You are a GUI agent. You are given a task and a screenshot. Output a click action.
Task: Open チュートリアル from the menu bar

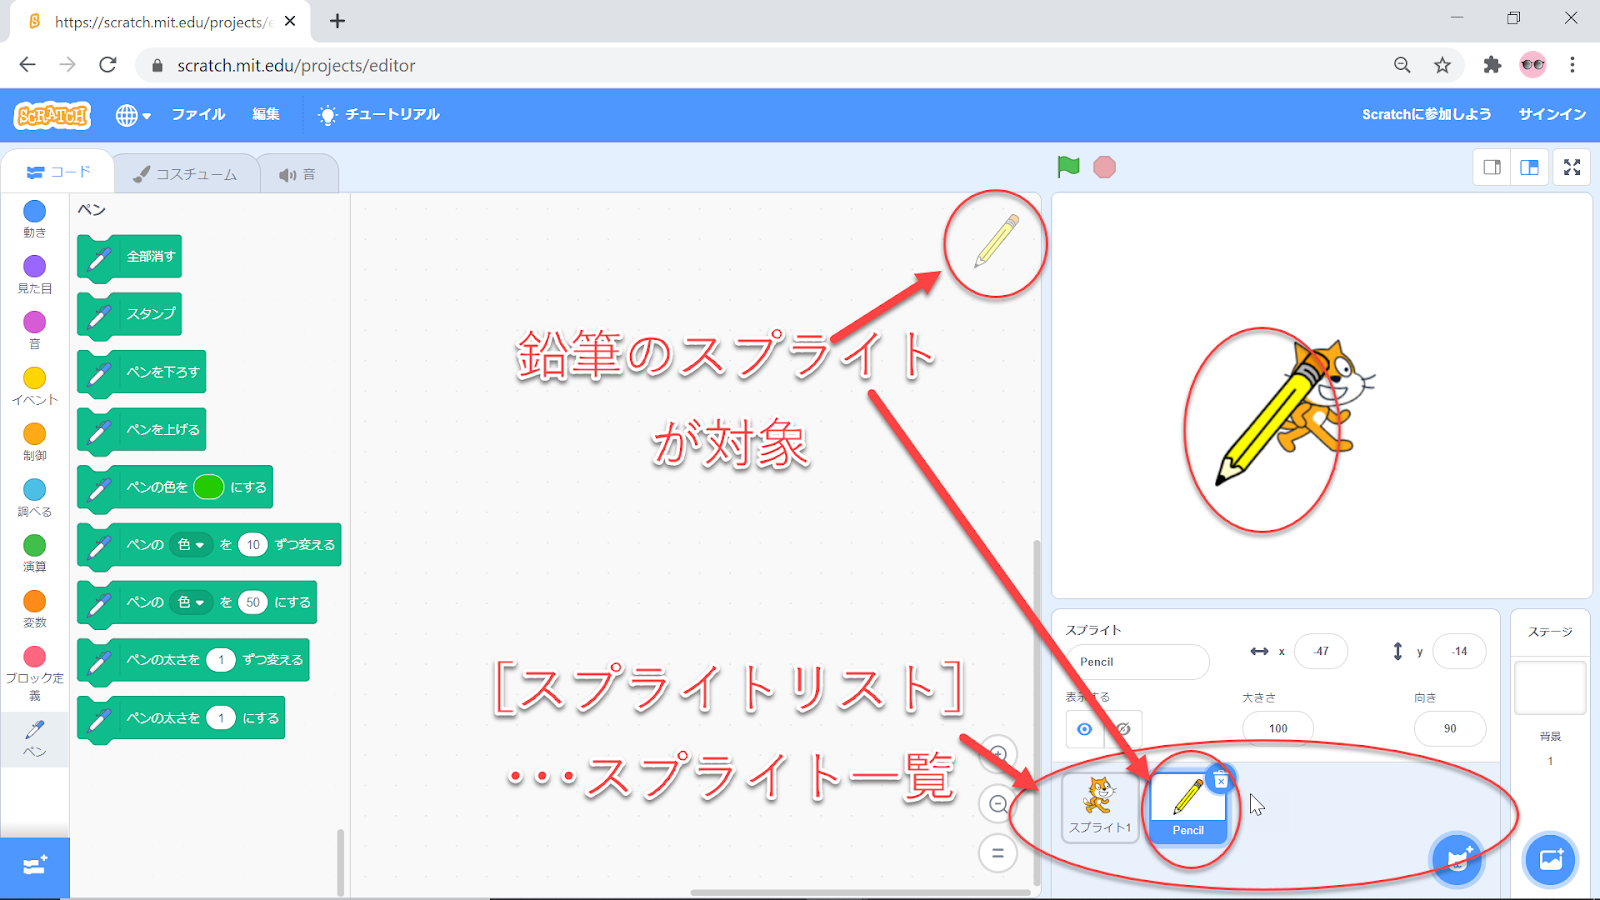(x=378, y=114)
